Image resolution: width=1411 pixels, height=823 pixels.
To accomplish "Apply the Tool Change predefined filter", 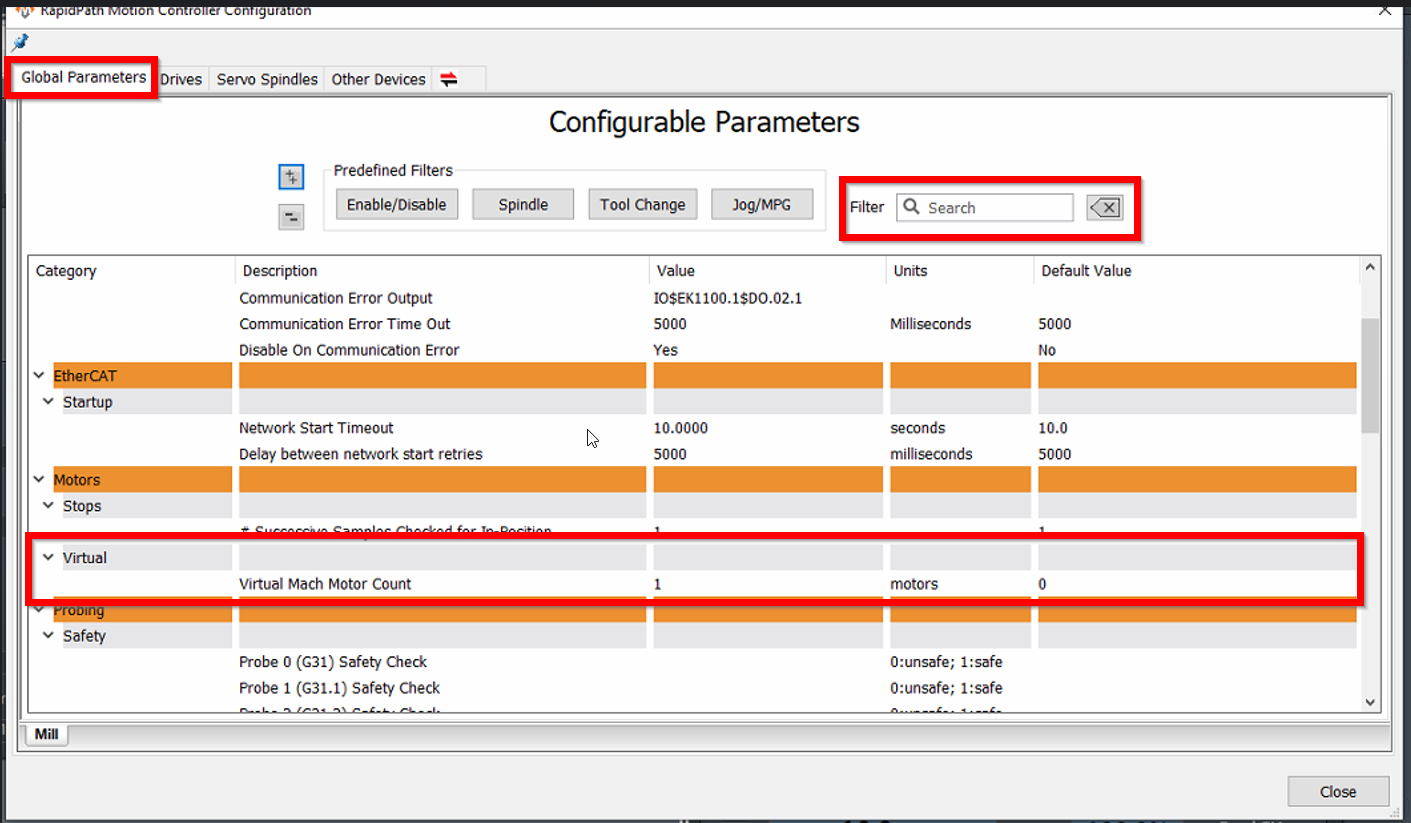I will [x=642, y=205].
